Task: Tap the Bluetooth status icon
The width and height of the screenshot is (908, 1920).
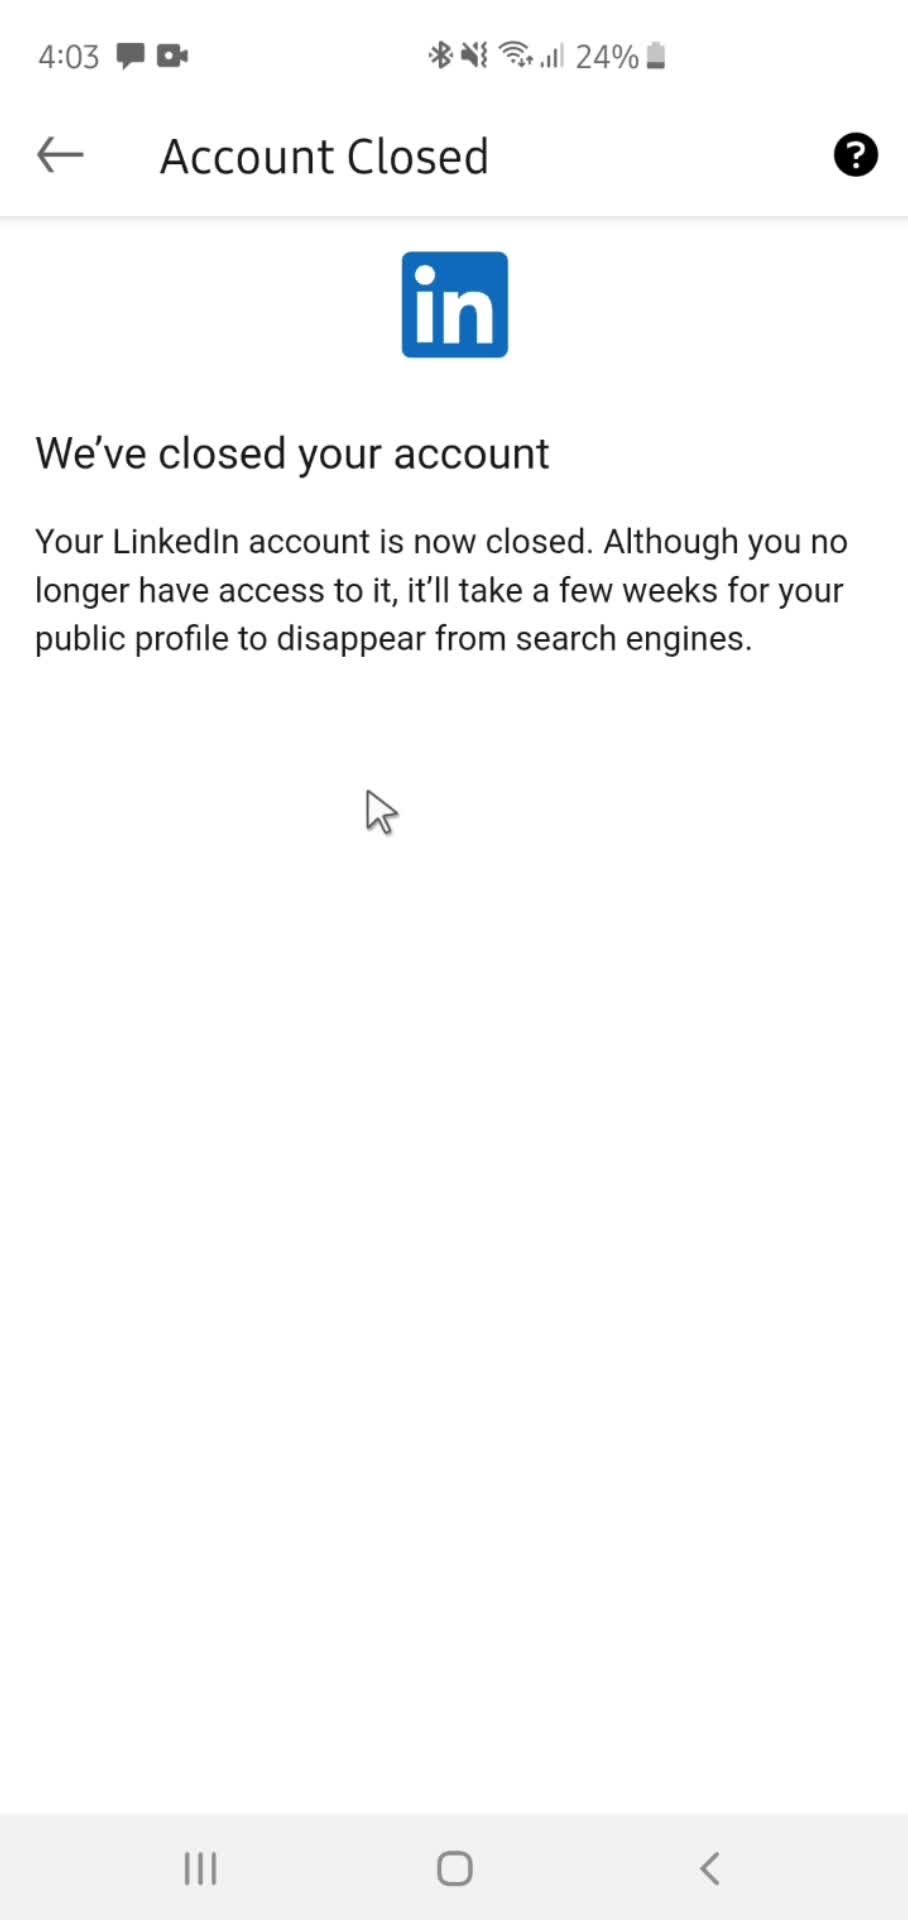Action: [x=440, y=56]
